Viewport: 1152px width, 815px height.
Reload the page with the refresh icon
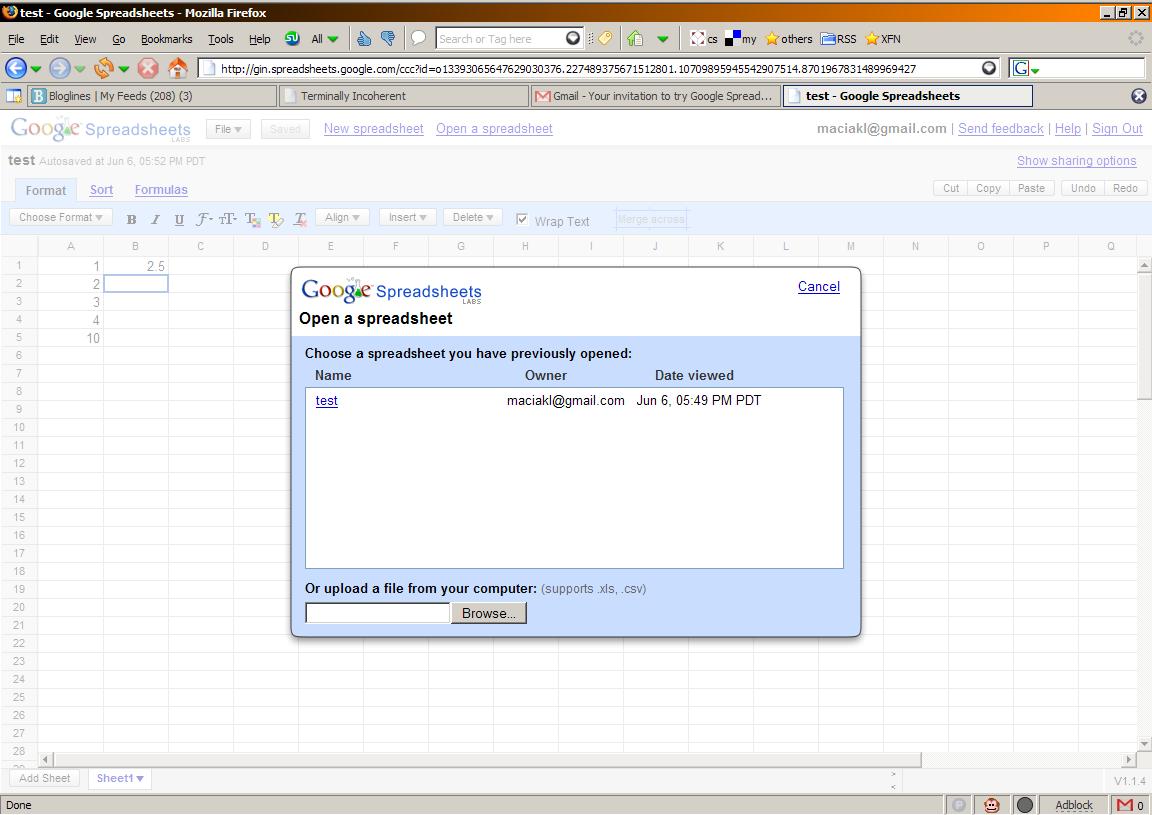(104, 68)
